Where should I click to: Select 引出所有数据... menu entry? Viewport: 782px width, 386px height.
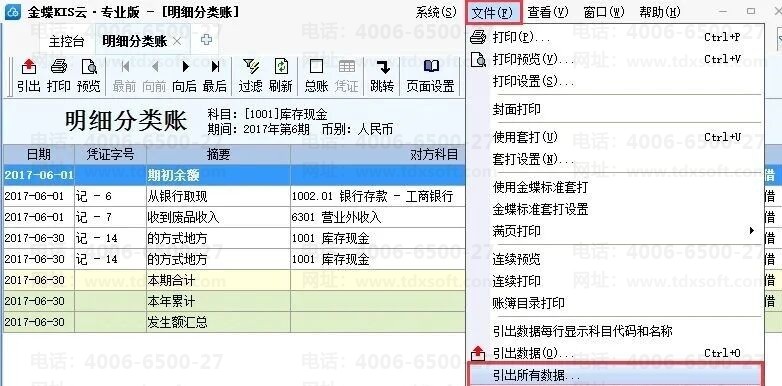(x=615, y=375)
